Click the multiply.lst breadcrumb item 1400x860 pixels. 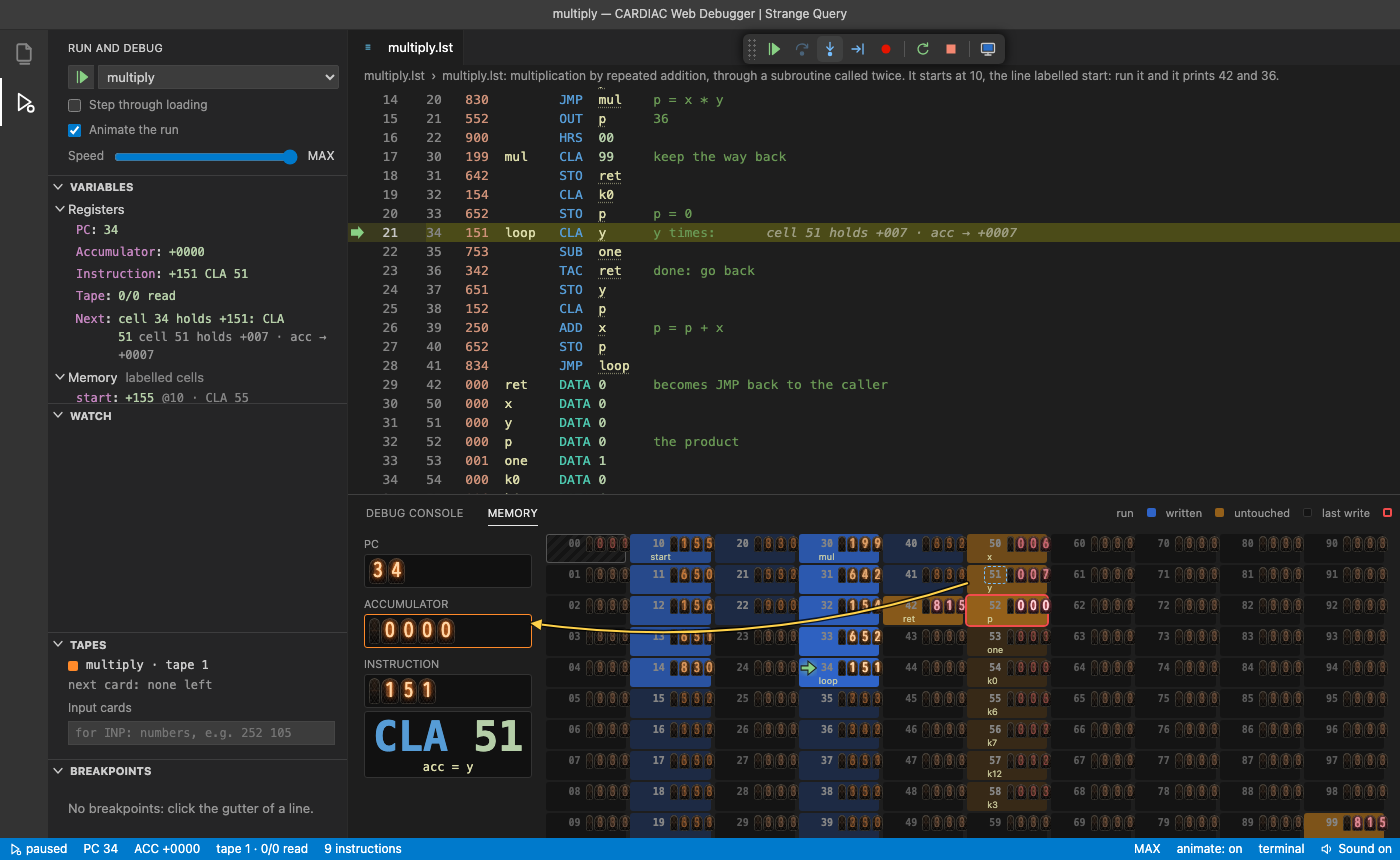pos(394,75)
